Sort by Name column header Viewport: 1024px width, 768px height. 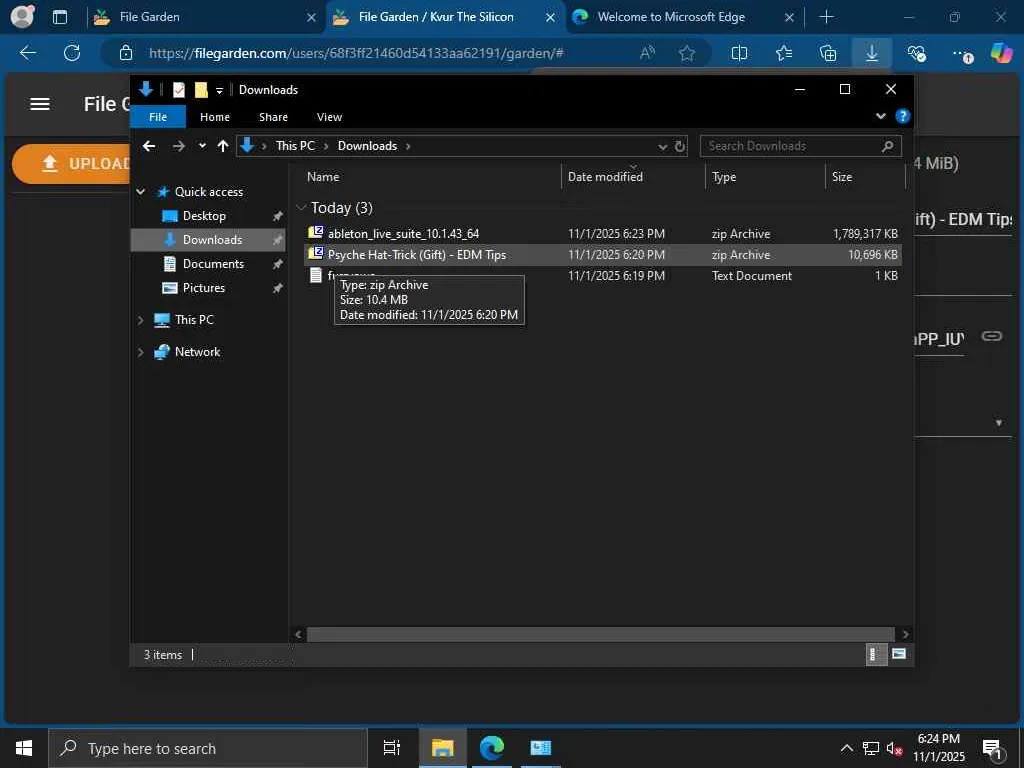pyautogui.click(x=431, y=176)
